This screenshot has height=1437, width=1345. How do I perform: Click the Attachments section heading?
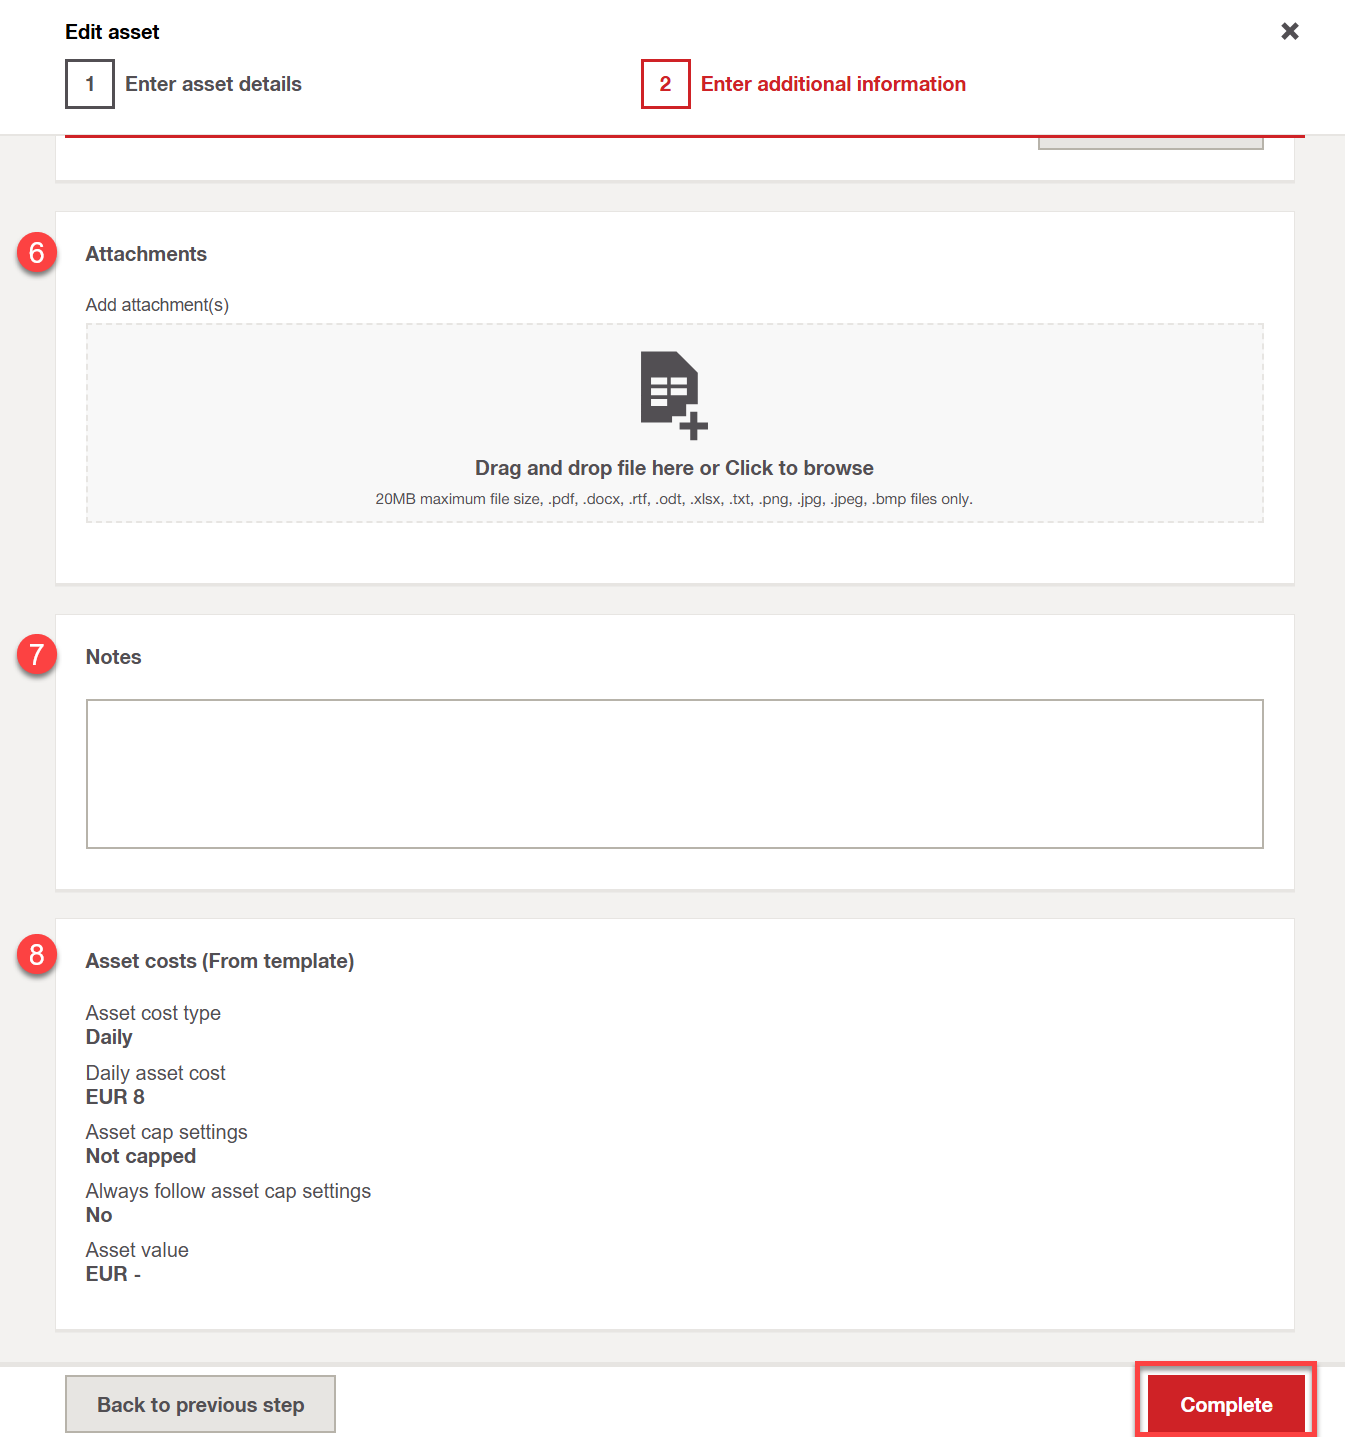pyautogui.click(x=146, y=254)
